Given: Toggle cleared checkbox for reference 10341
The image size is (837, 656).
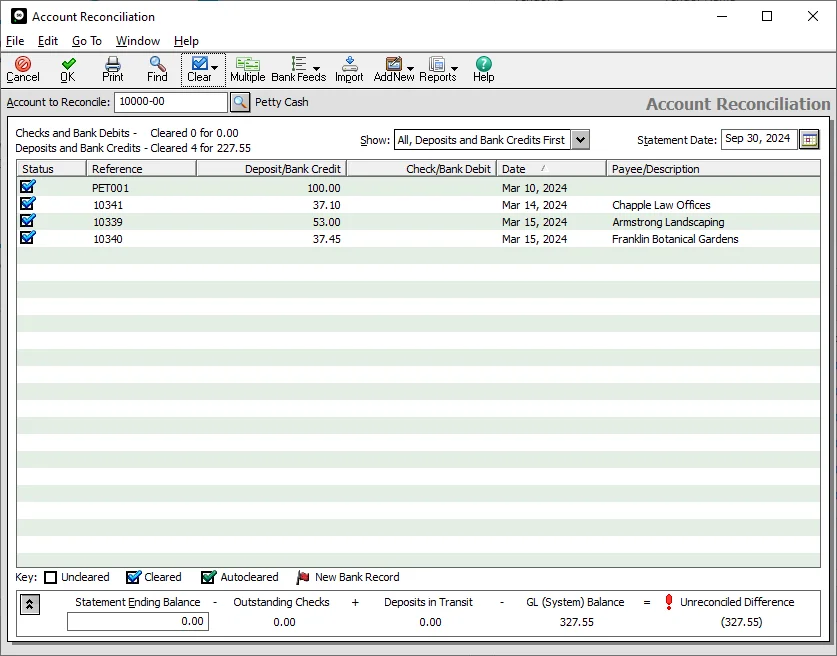Looking at the screenshot, I should [x=28, y=204].
